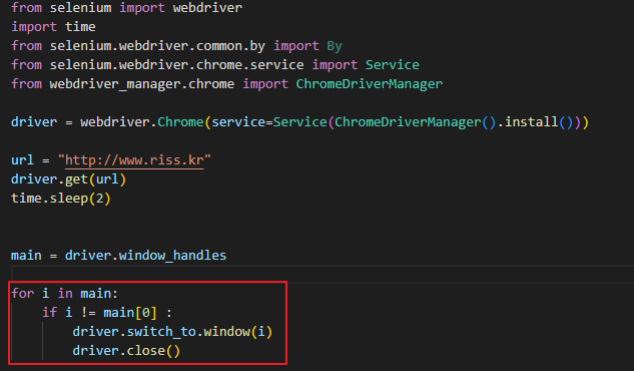634x371 pixels.
Task: Click 'driver.window_handles' expression
Action: pyautogui.click(x=146, y=255)
